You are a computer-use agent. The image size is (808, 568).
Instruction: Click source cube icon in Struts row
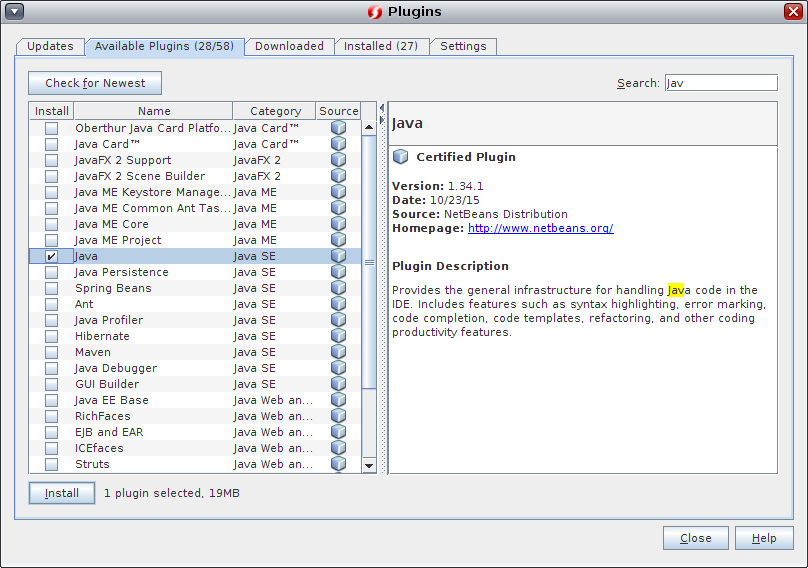(338, 463)
